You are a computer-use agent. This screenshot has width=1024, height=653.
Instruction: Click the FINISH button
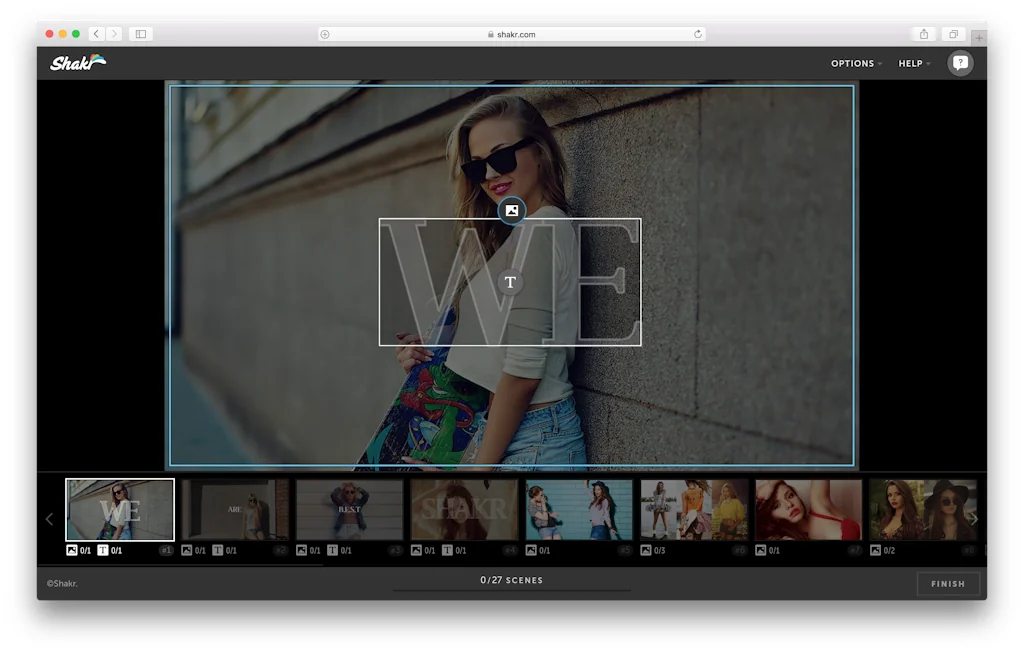coord(947,583)
